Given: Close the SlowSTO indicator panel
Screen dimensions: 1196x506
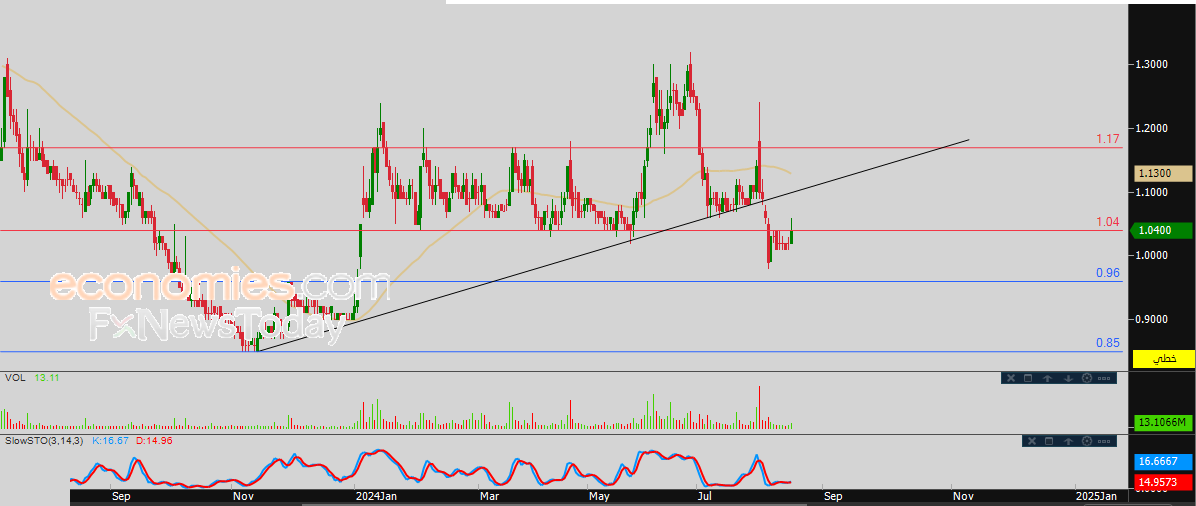Looking at the screenshot, I should tap(1031, 441).
